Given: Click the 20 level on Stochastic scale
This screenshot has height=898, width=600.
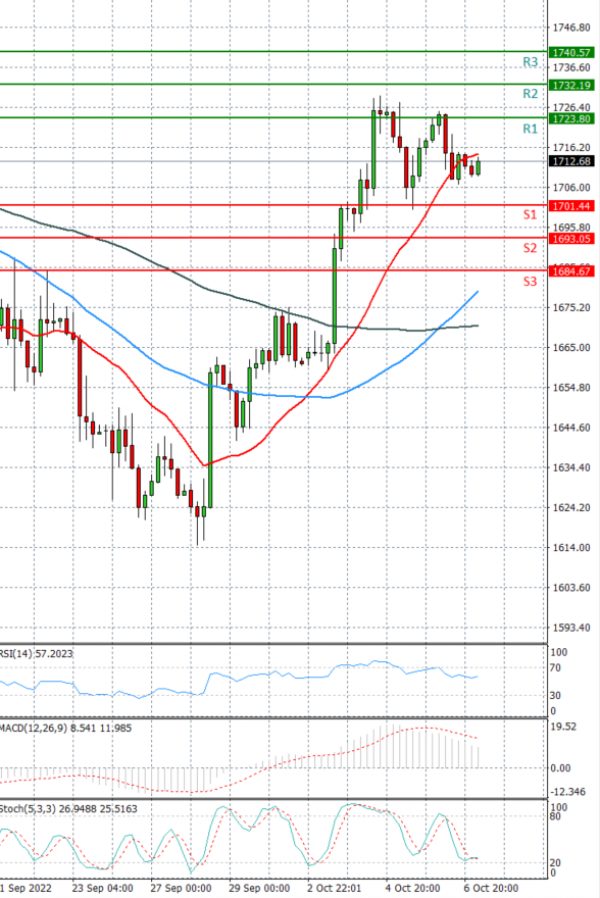Looking at the screenshot, I should tap(555, 862).
